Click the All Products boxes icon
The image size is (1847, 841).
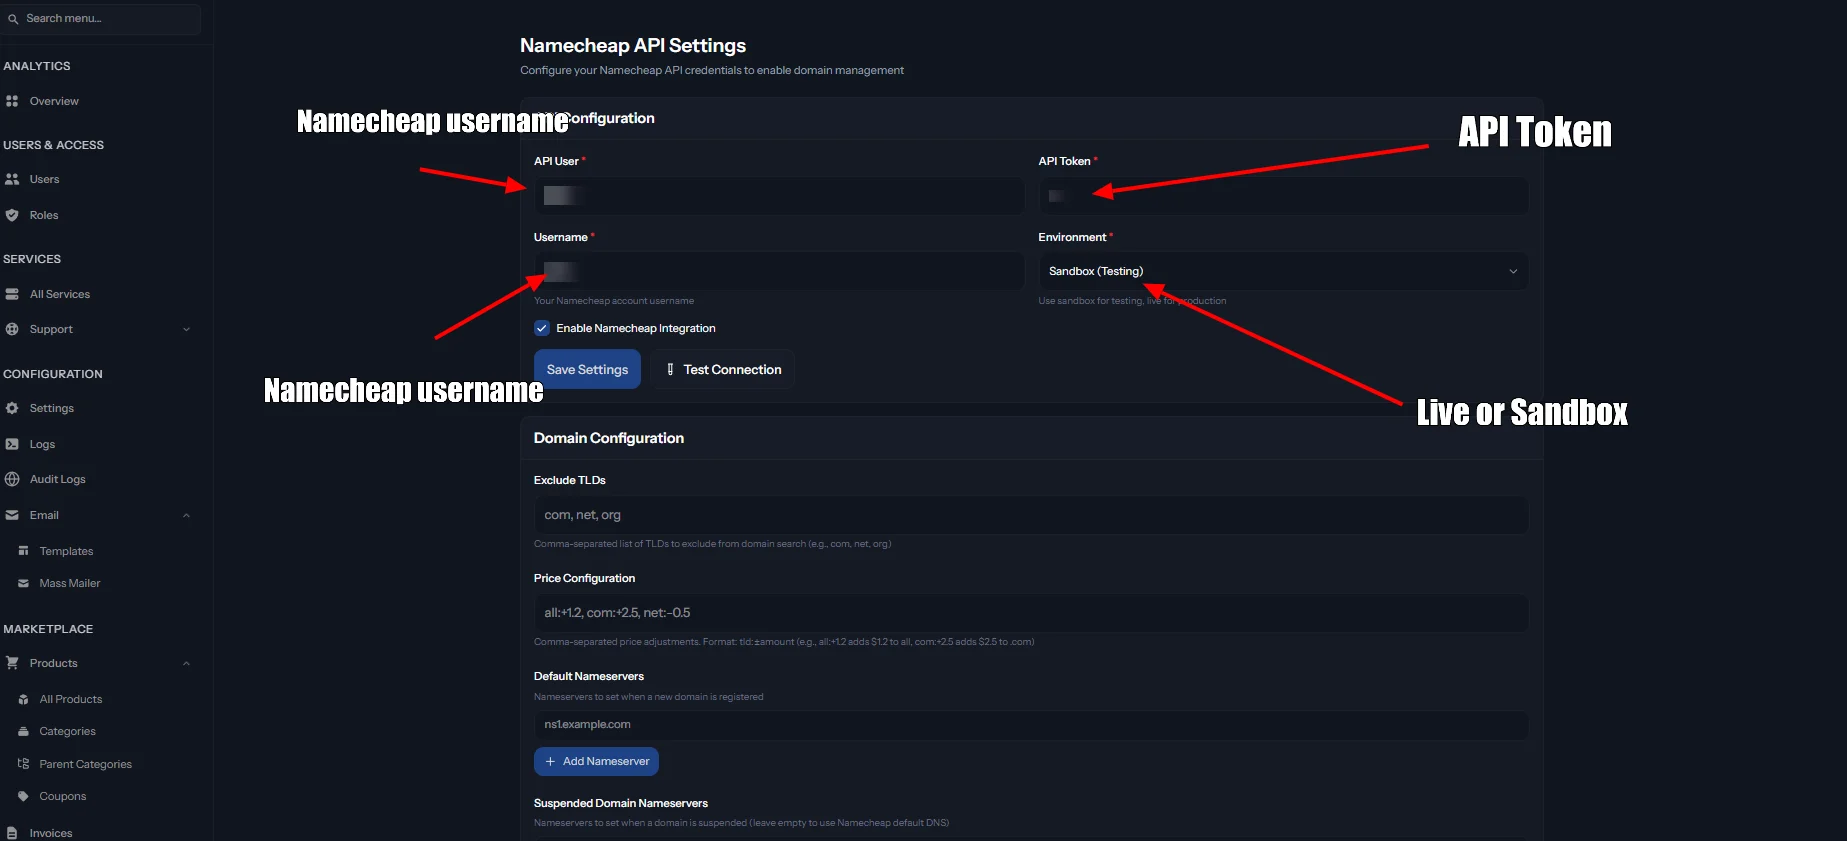click(23, 699)
